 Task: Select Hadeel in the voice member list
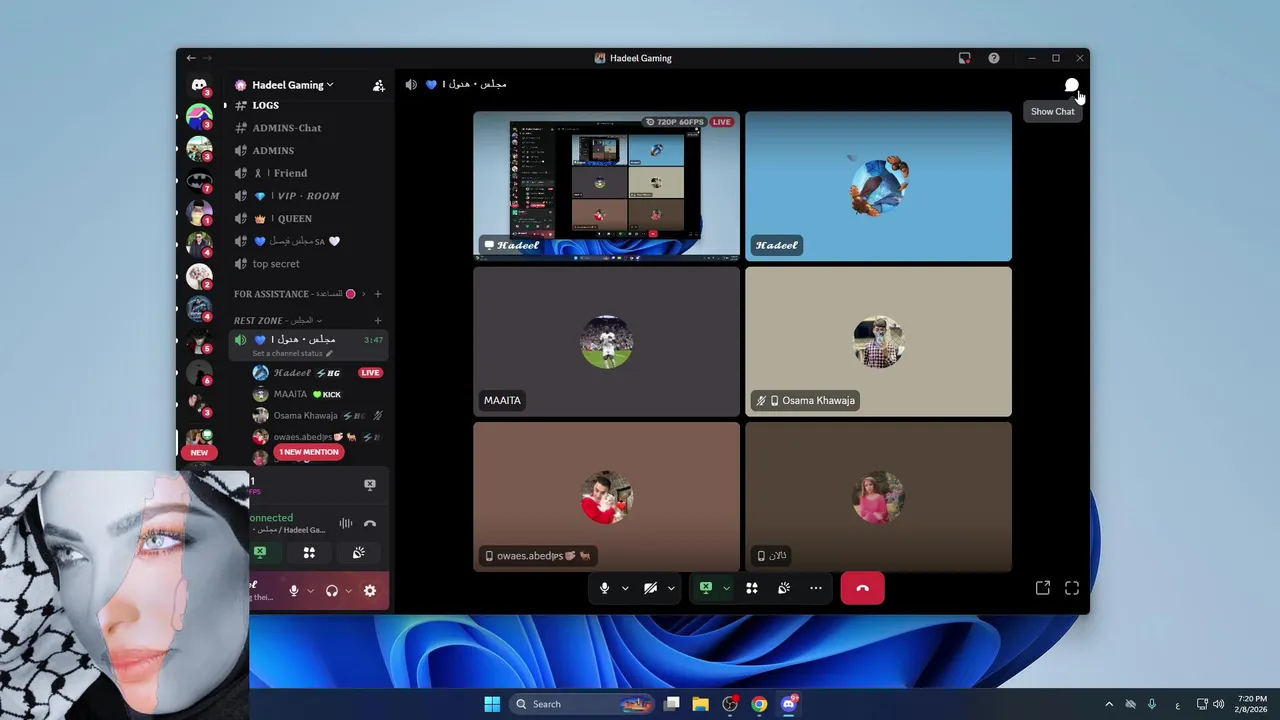pyautogui.click(x=318, y=372)
